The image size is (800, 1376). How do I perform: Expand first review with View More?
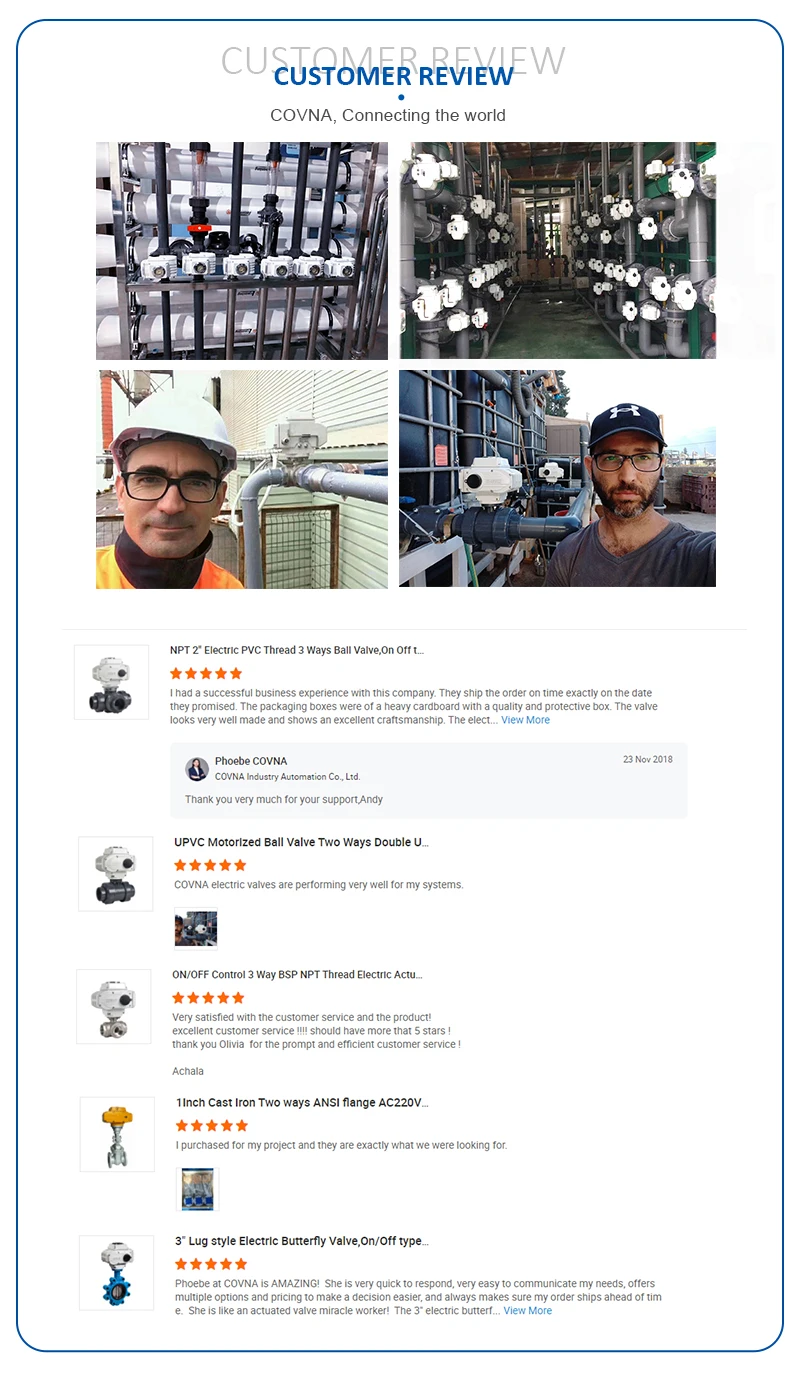tap(525, 720)
